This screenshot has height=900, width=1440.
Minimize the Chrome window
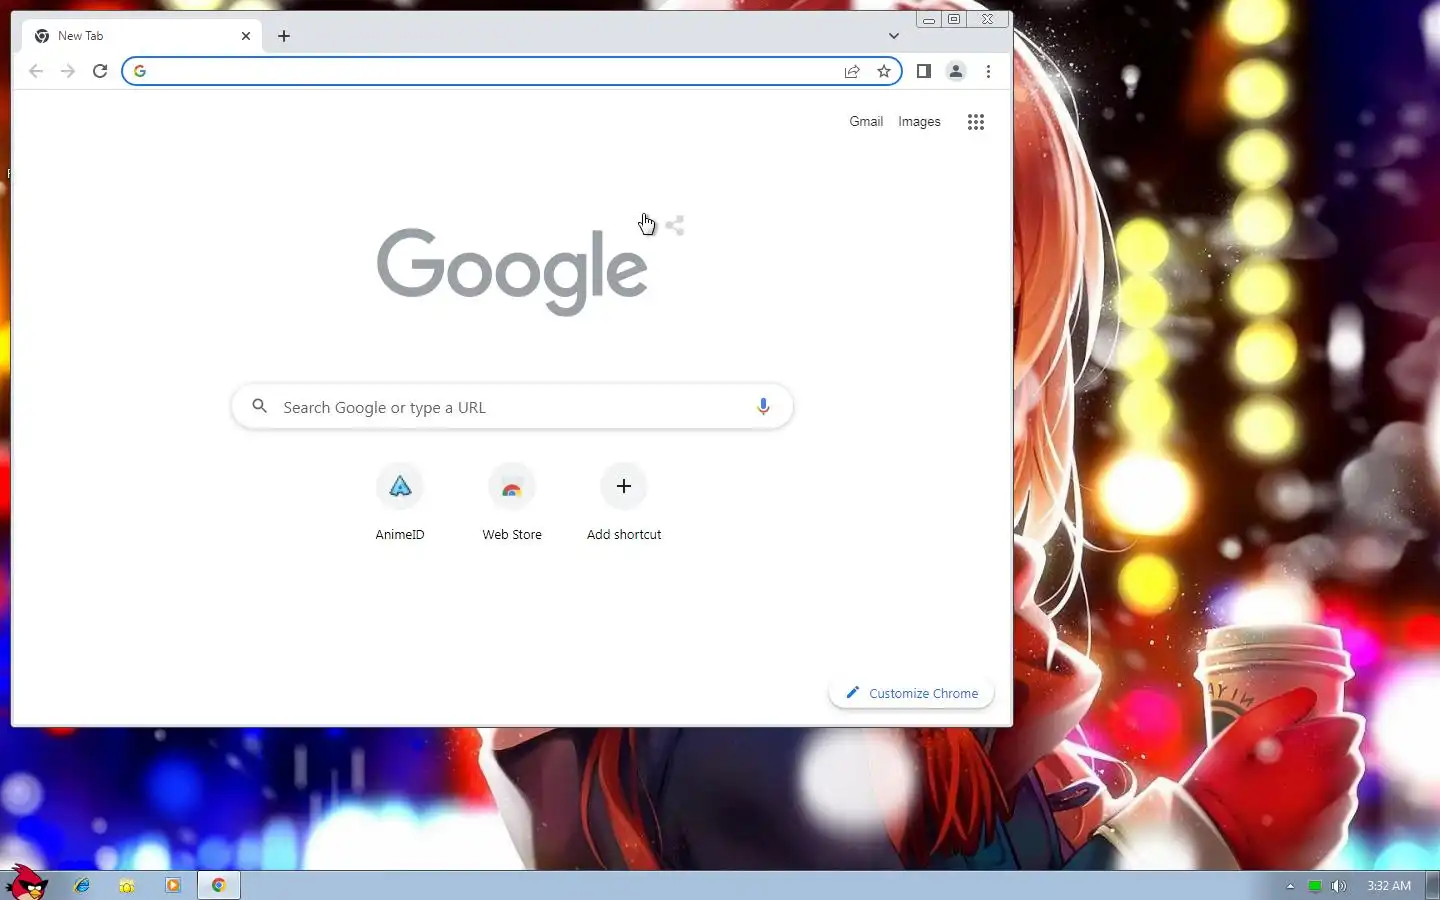[x=929, y=20]
